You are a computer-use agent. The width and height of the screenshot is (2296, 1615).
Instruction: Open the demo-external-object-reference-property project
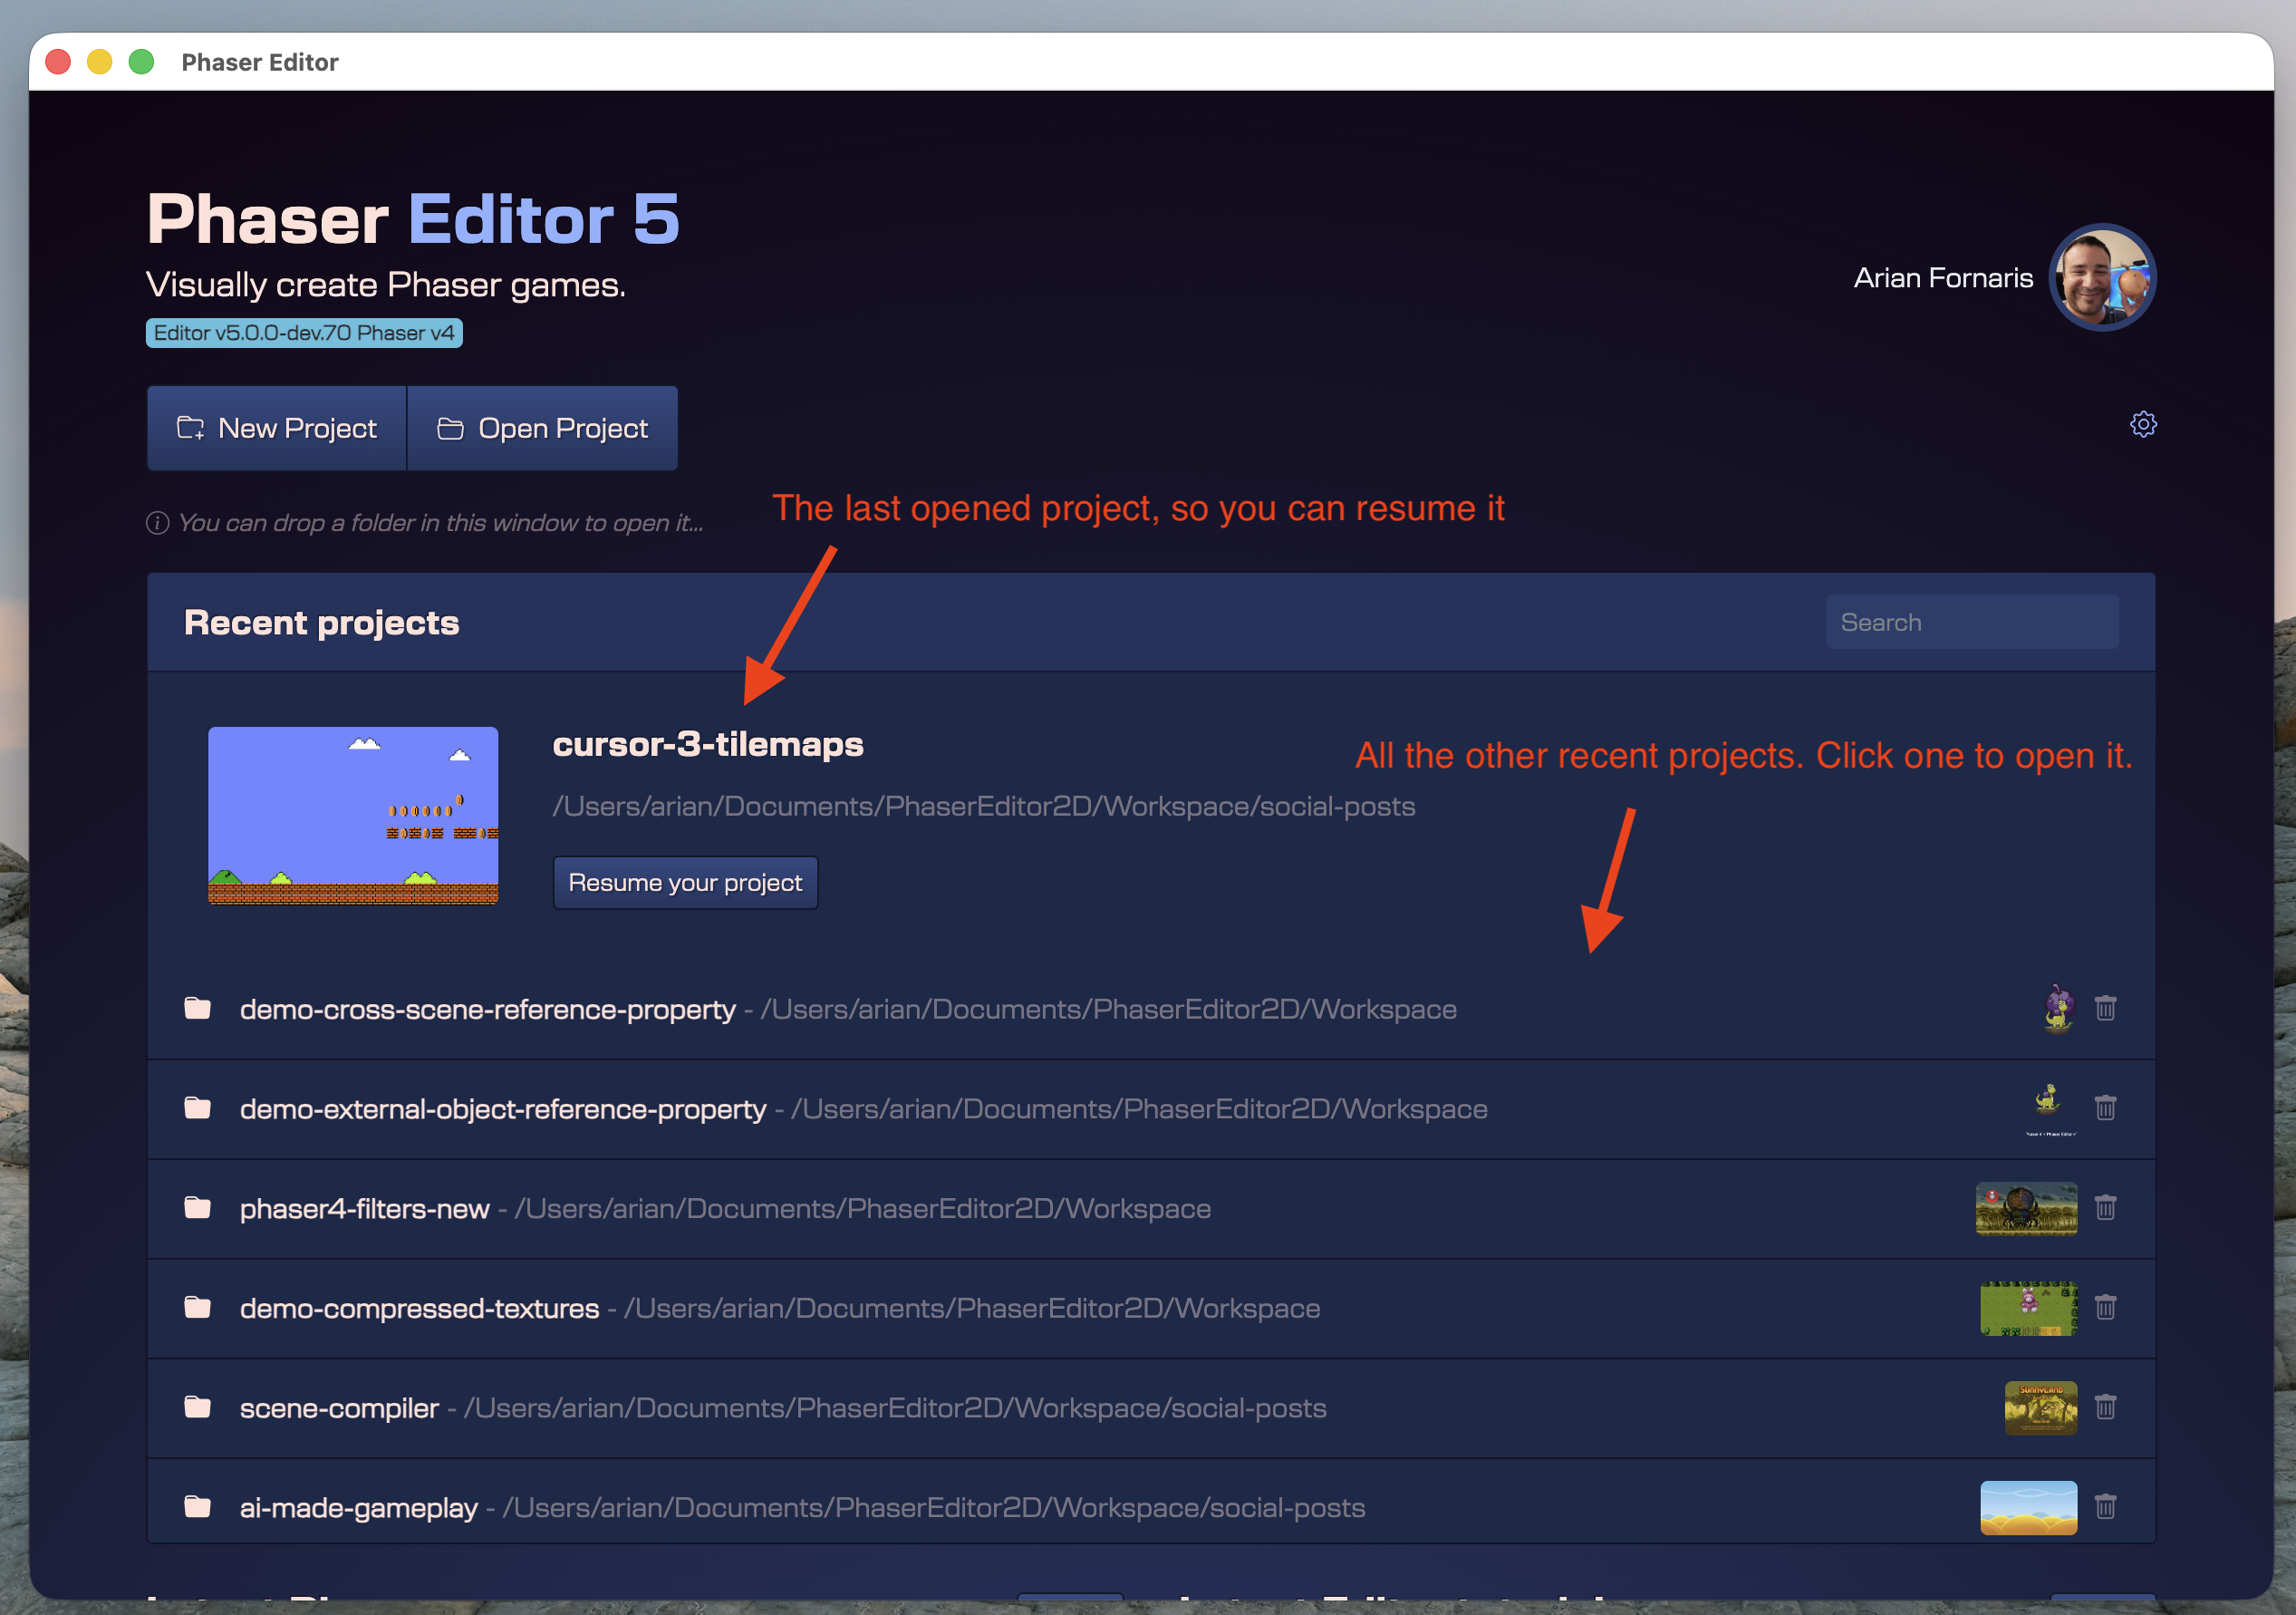pos(1151,1109)
